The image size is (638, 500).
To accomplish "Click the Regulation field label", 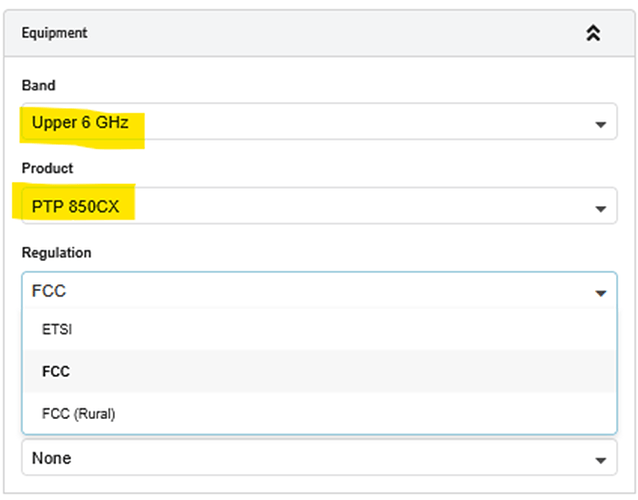I will pos(56,253).
